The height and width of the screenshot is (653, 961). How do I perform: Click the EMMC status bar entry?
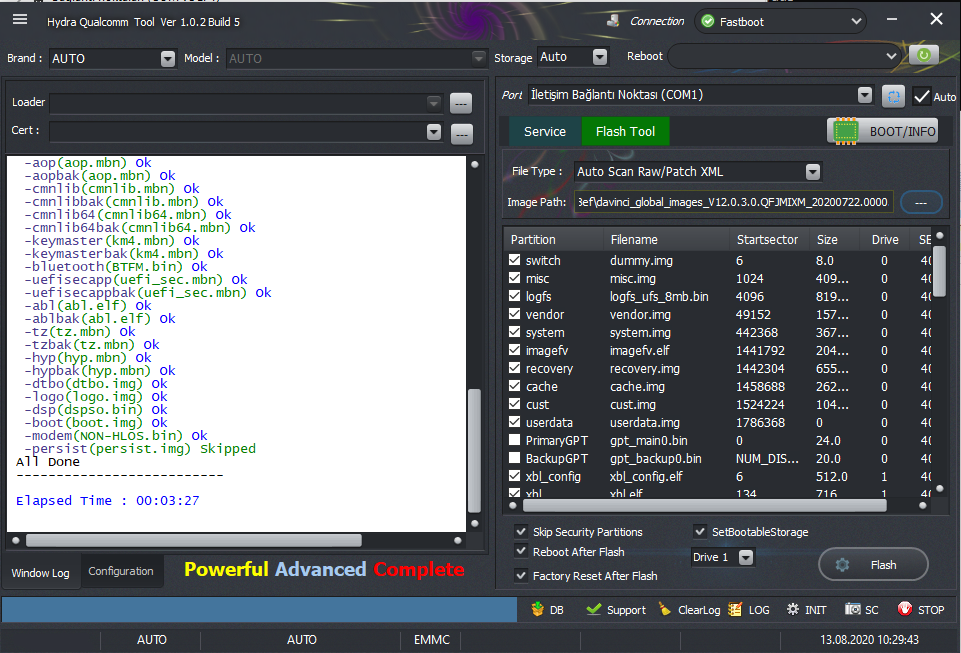431,640
